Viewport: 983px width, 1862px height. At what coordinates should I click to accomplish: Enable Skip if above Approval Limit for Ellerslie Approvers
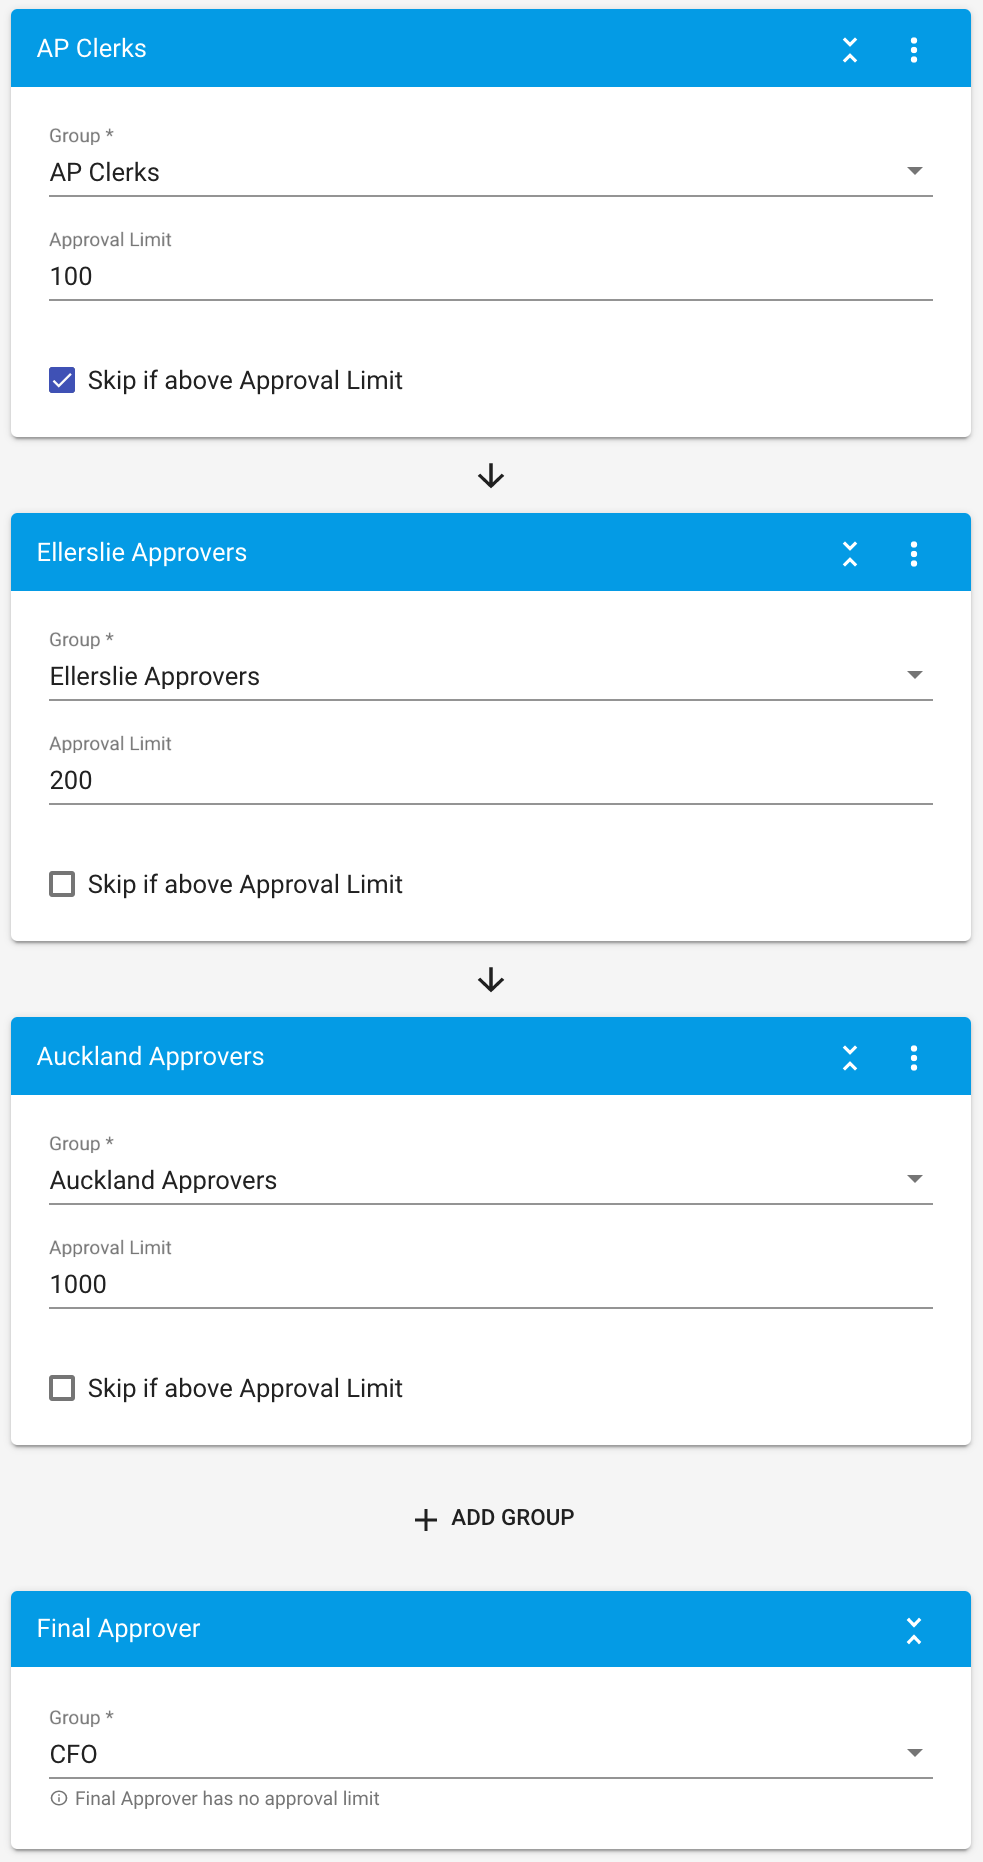[61, 884]
